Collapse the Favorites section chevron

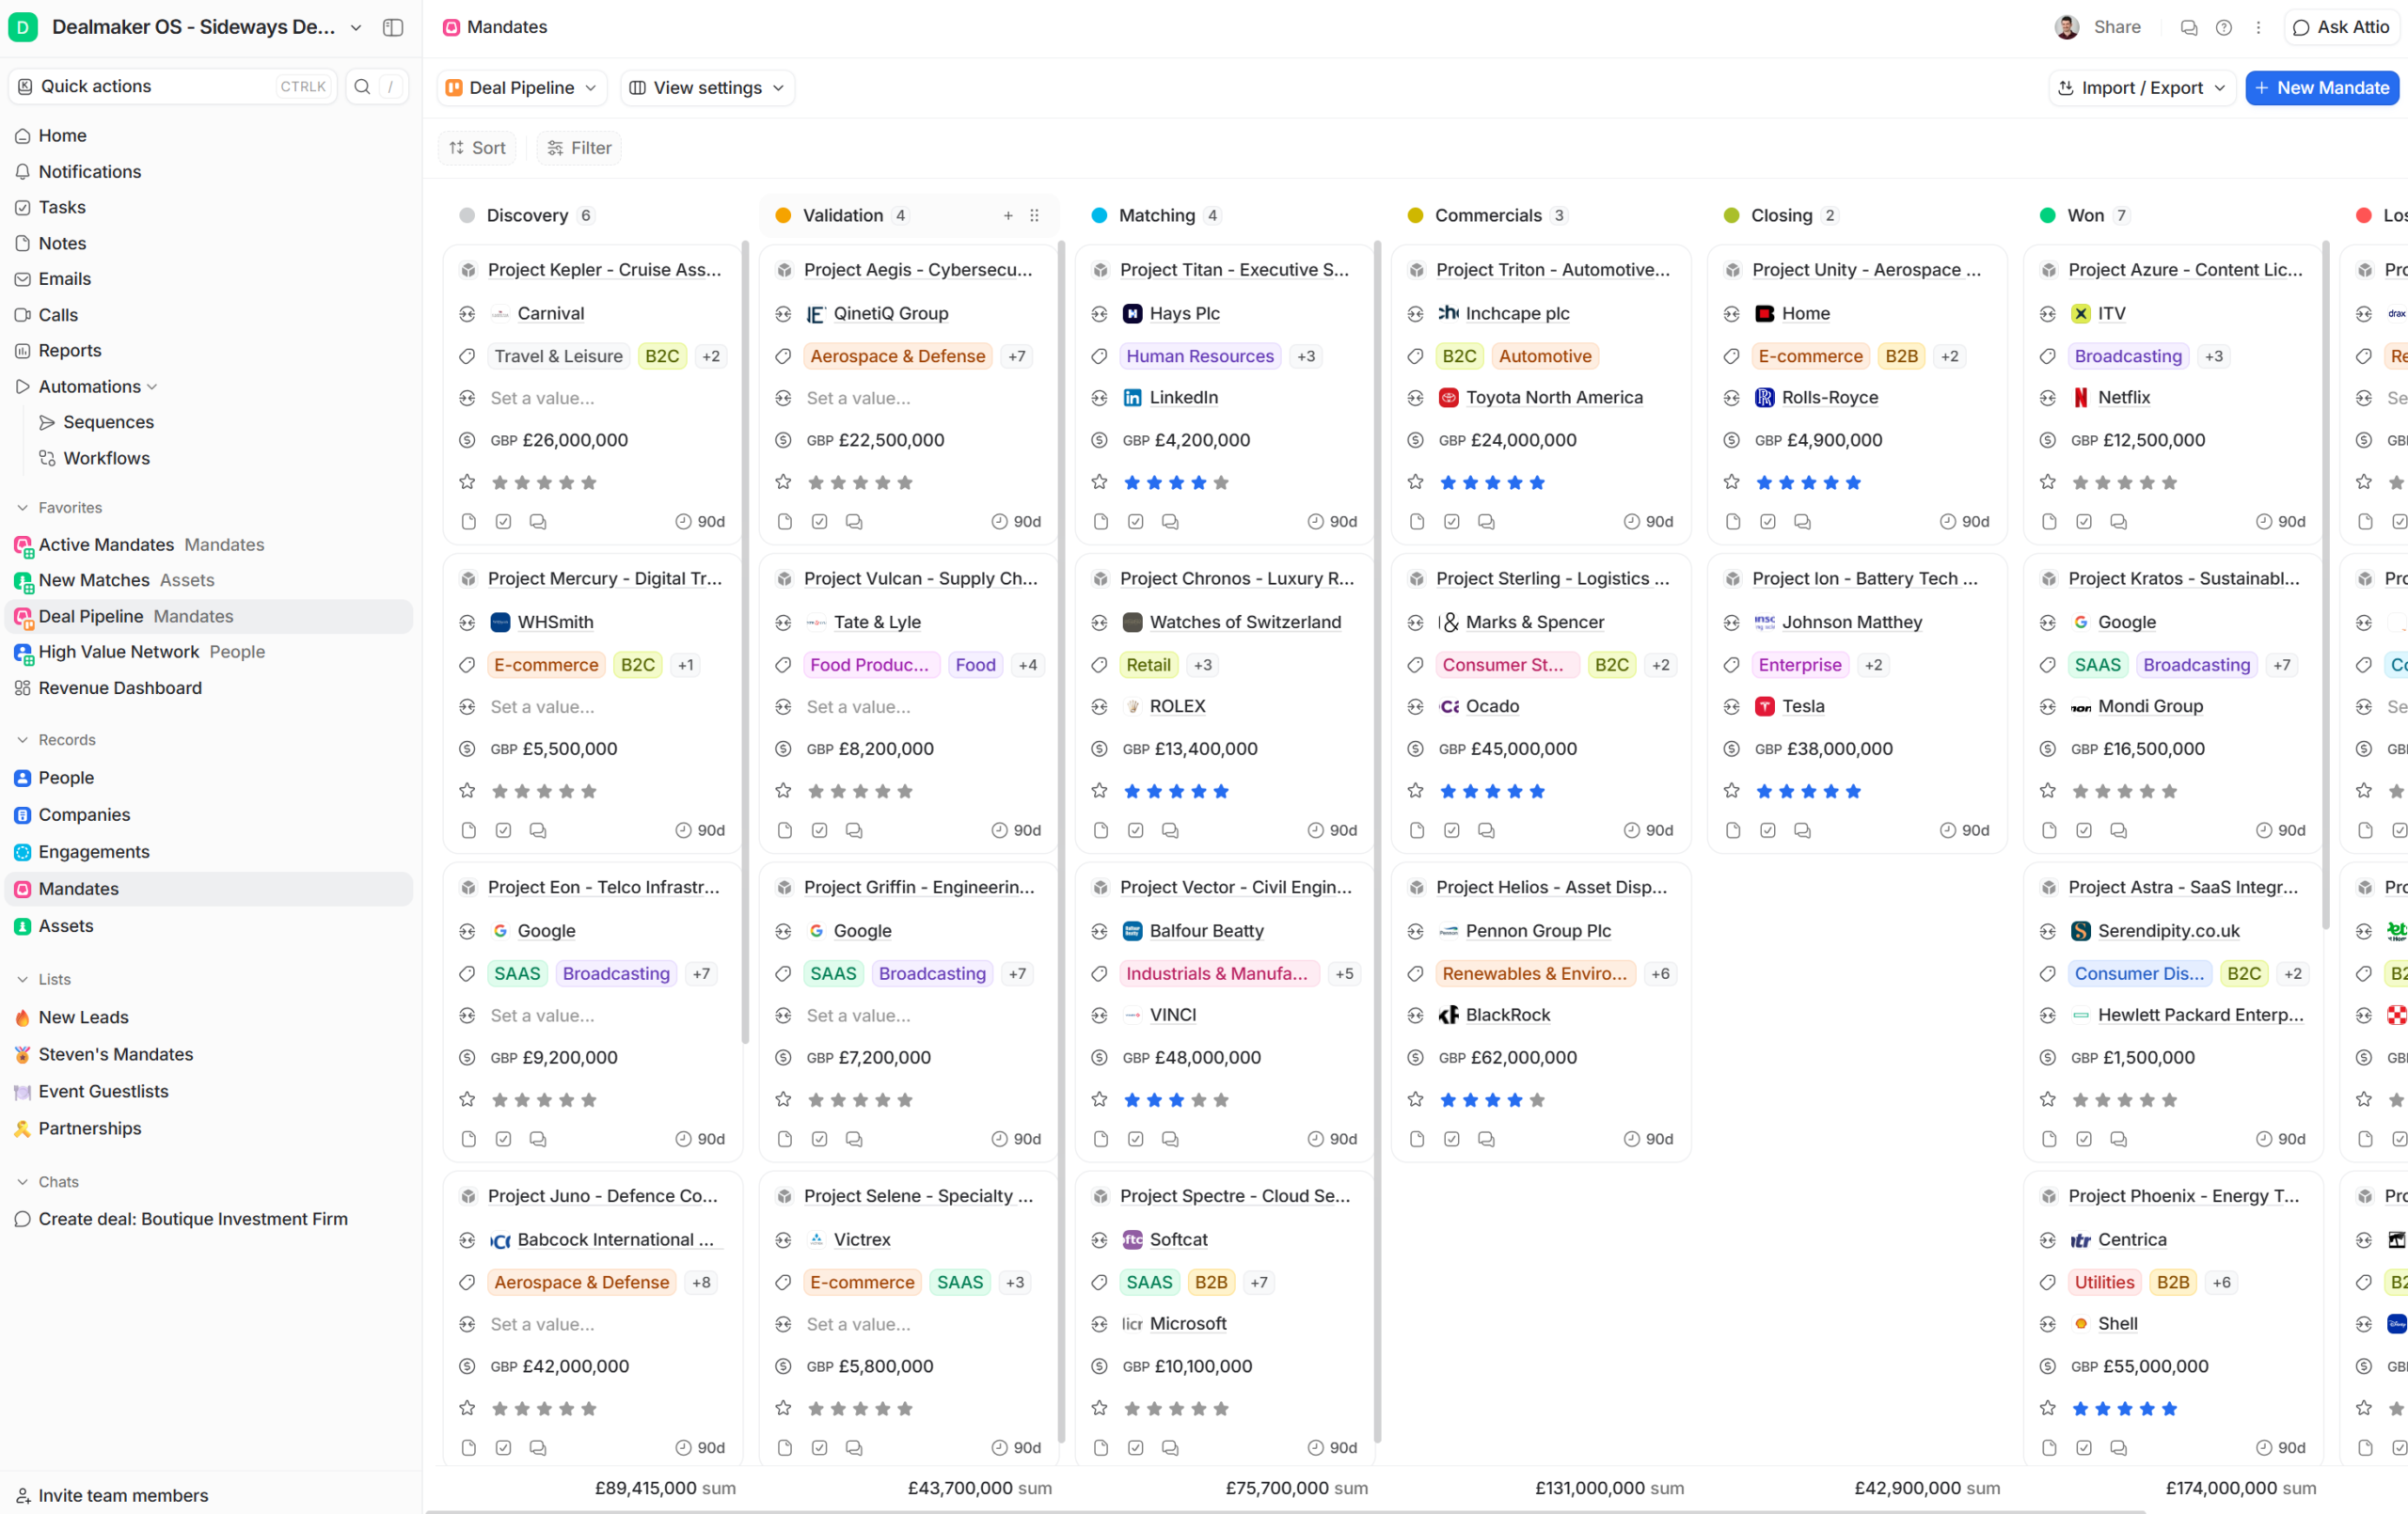(22, 508)
